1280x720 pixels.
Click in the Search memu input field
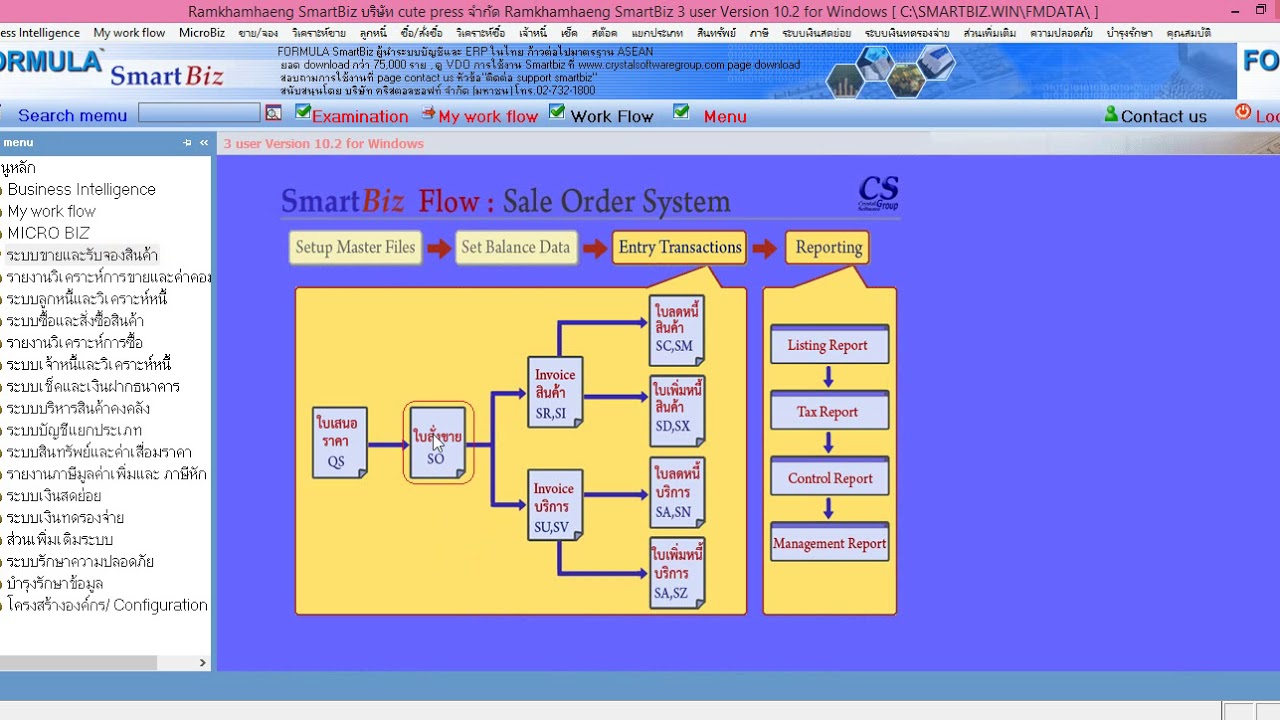pos(199,114)
